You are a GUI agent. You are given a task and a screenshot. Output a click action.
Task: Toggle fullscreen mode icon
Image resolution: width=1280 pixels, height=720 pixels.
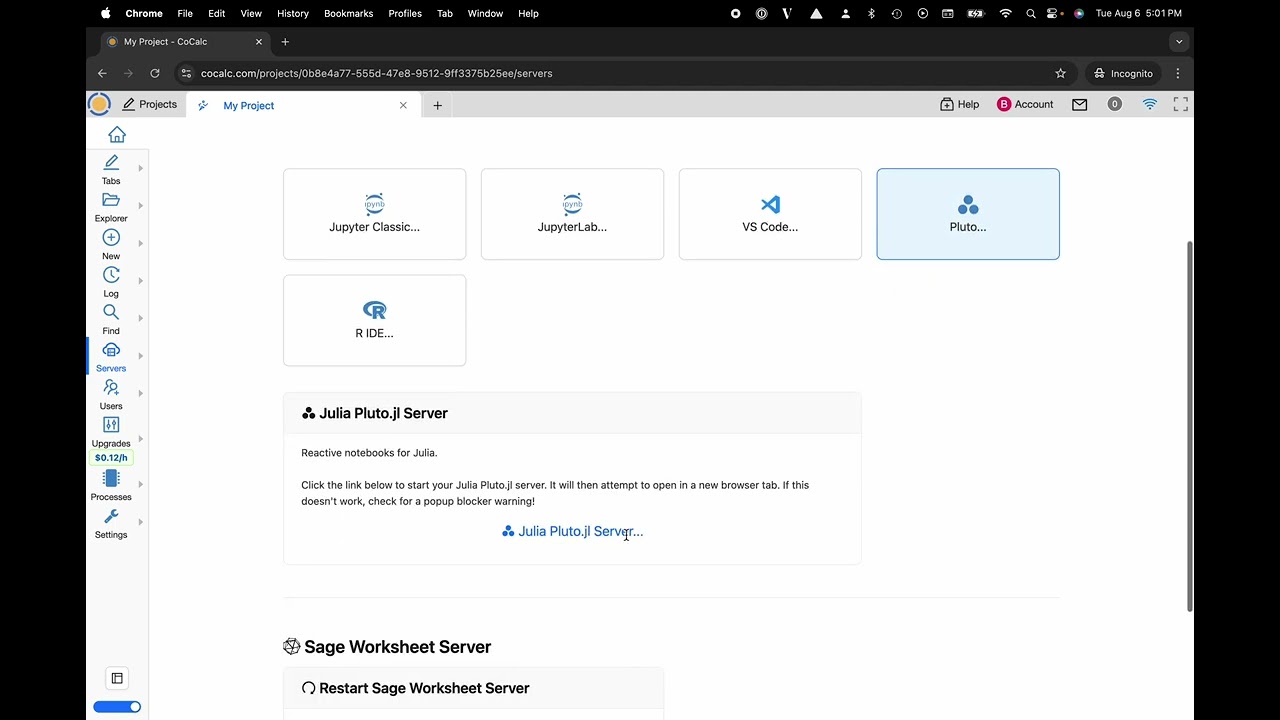pyautogui.click(x=1181, y=104)
